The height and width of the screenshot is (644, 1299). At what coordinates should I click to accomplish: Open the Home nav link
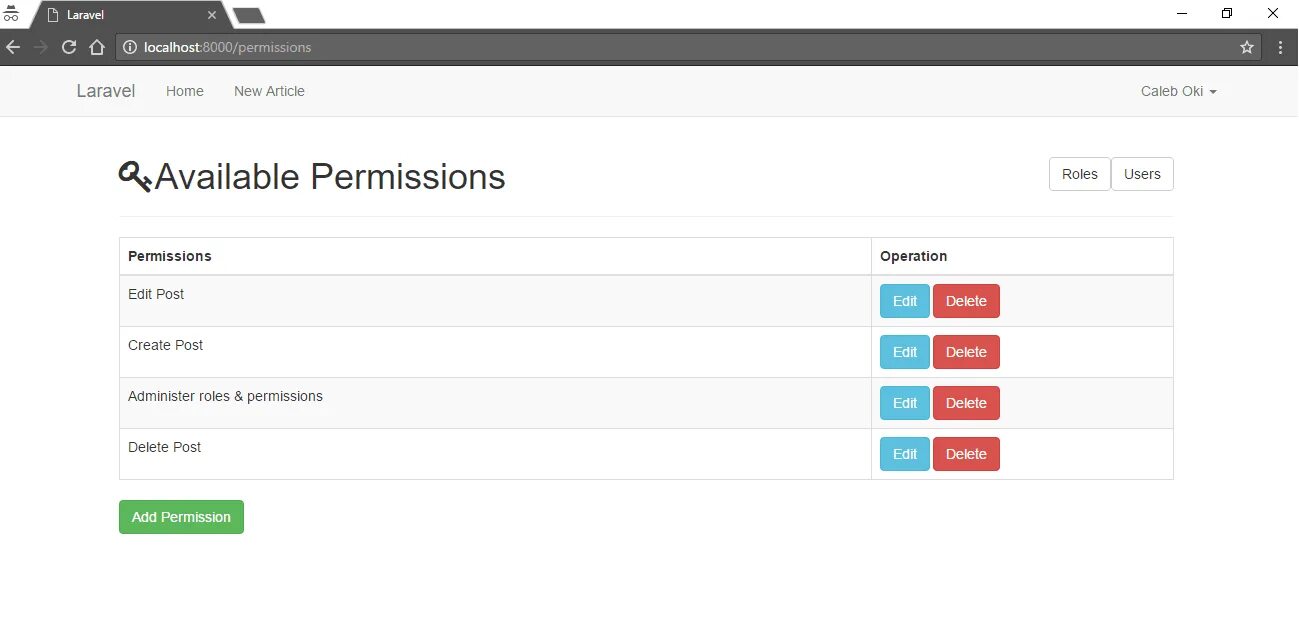(x=185, y=91)
